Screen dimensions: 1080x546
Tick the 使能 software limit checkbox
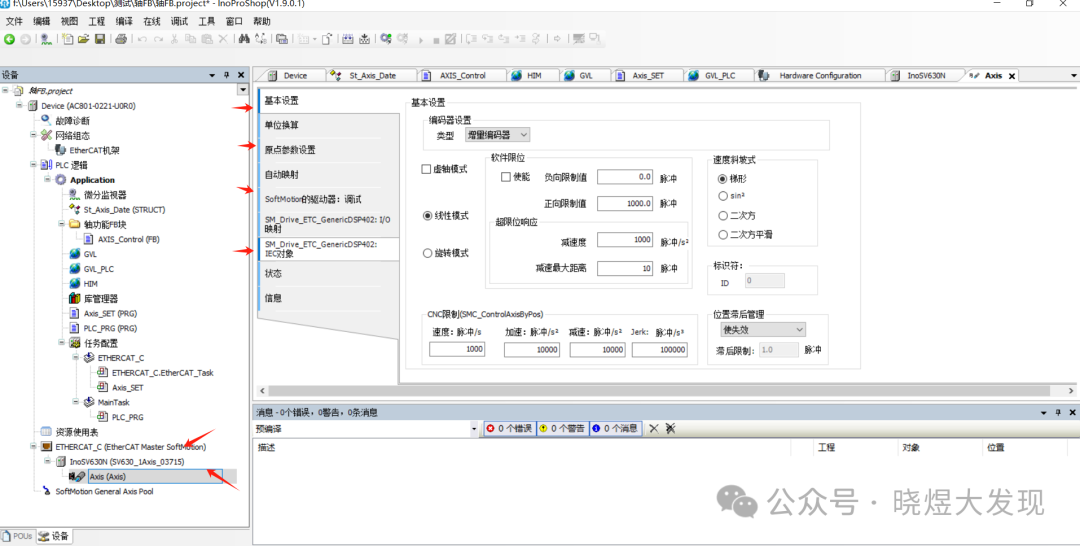[x=506, y=177]
